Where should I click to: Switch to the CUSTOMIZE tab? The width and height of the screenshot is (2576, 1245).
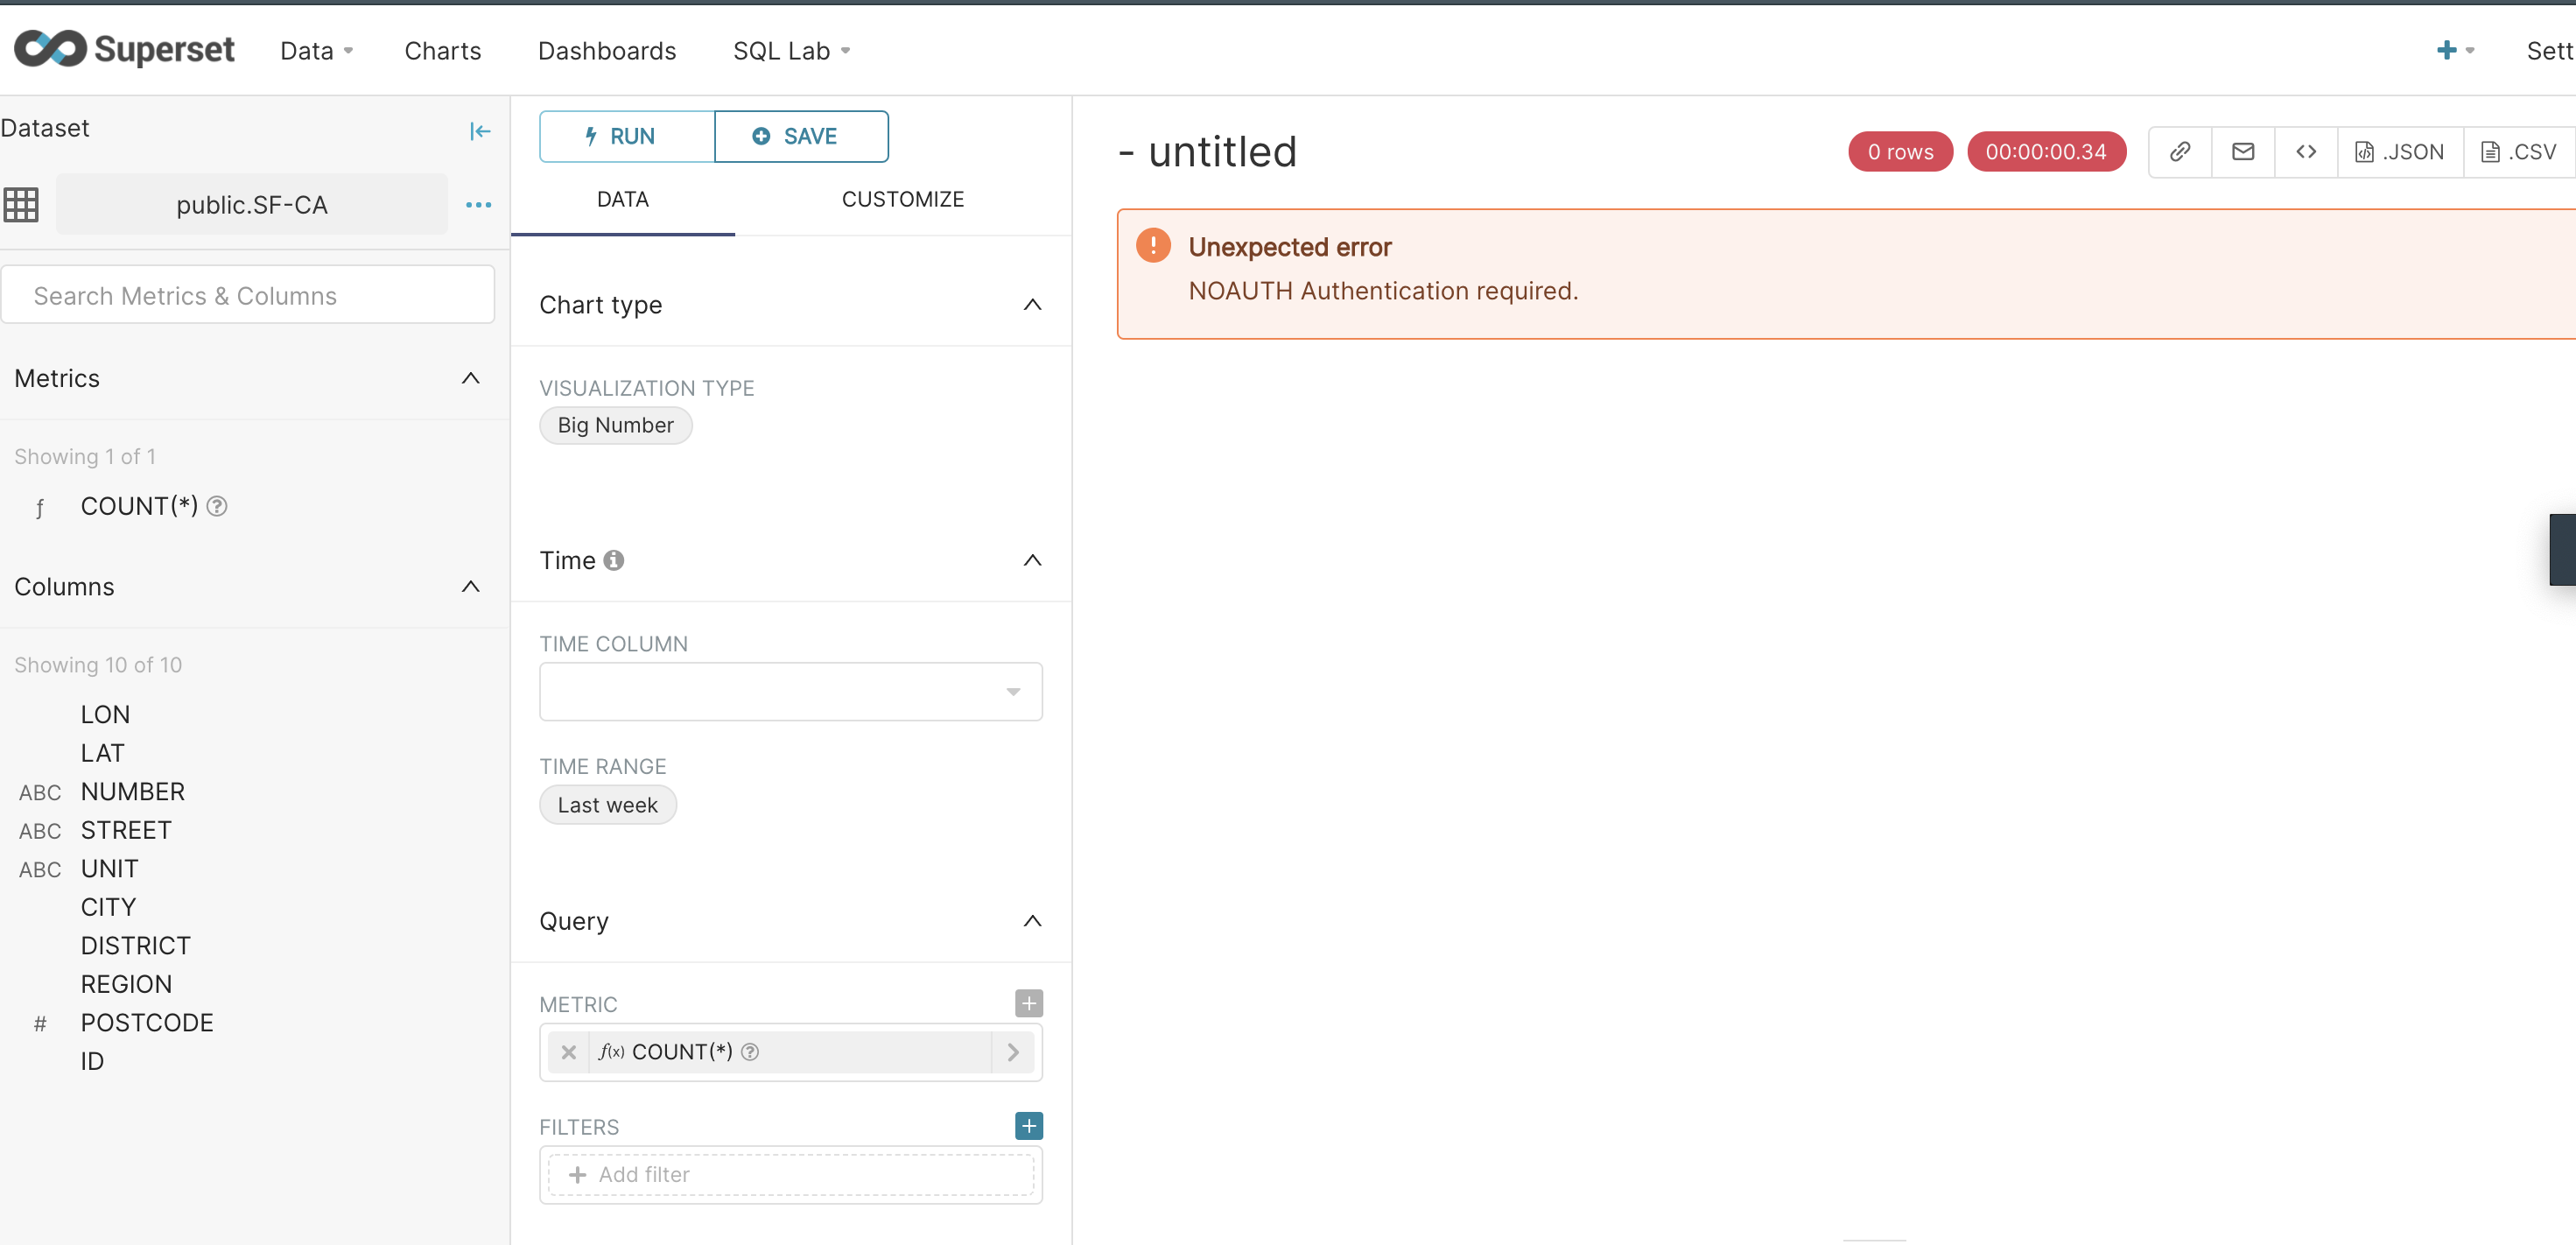coord(902,199)
